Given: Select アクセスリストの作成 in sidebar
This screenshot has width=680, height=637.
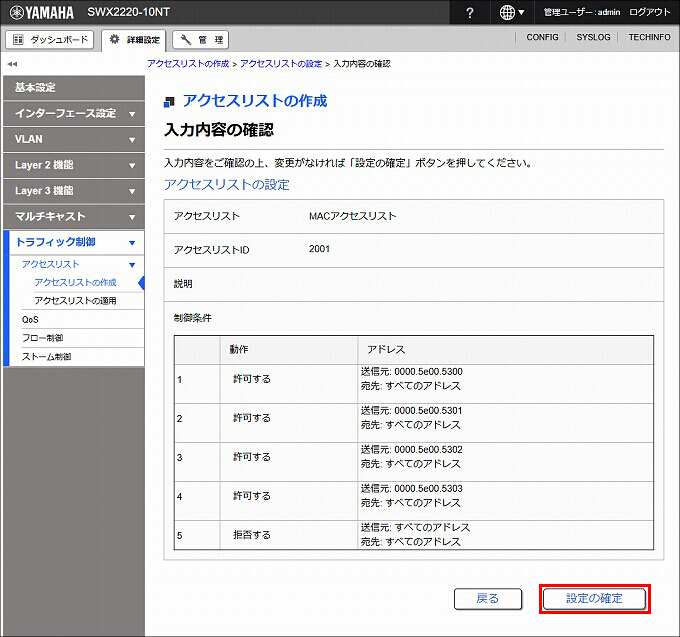Looking at the screenshot, I should click(x=75, y=283).
